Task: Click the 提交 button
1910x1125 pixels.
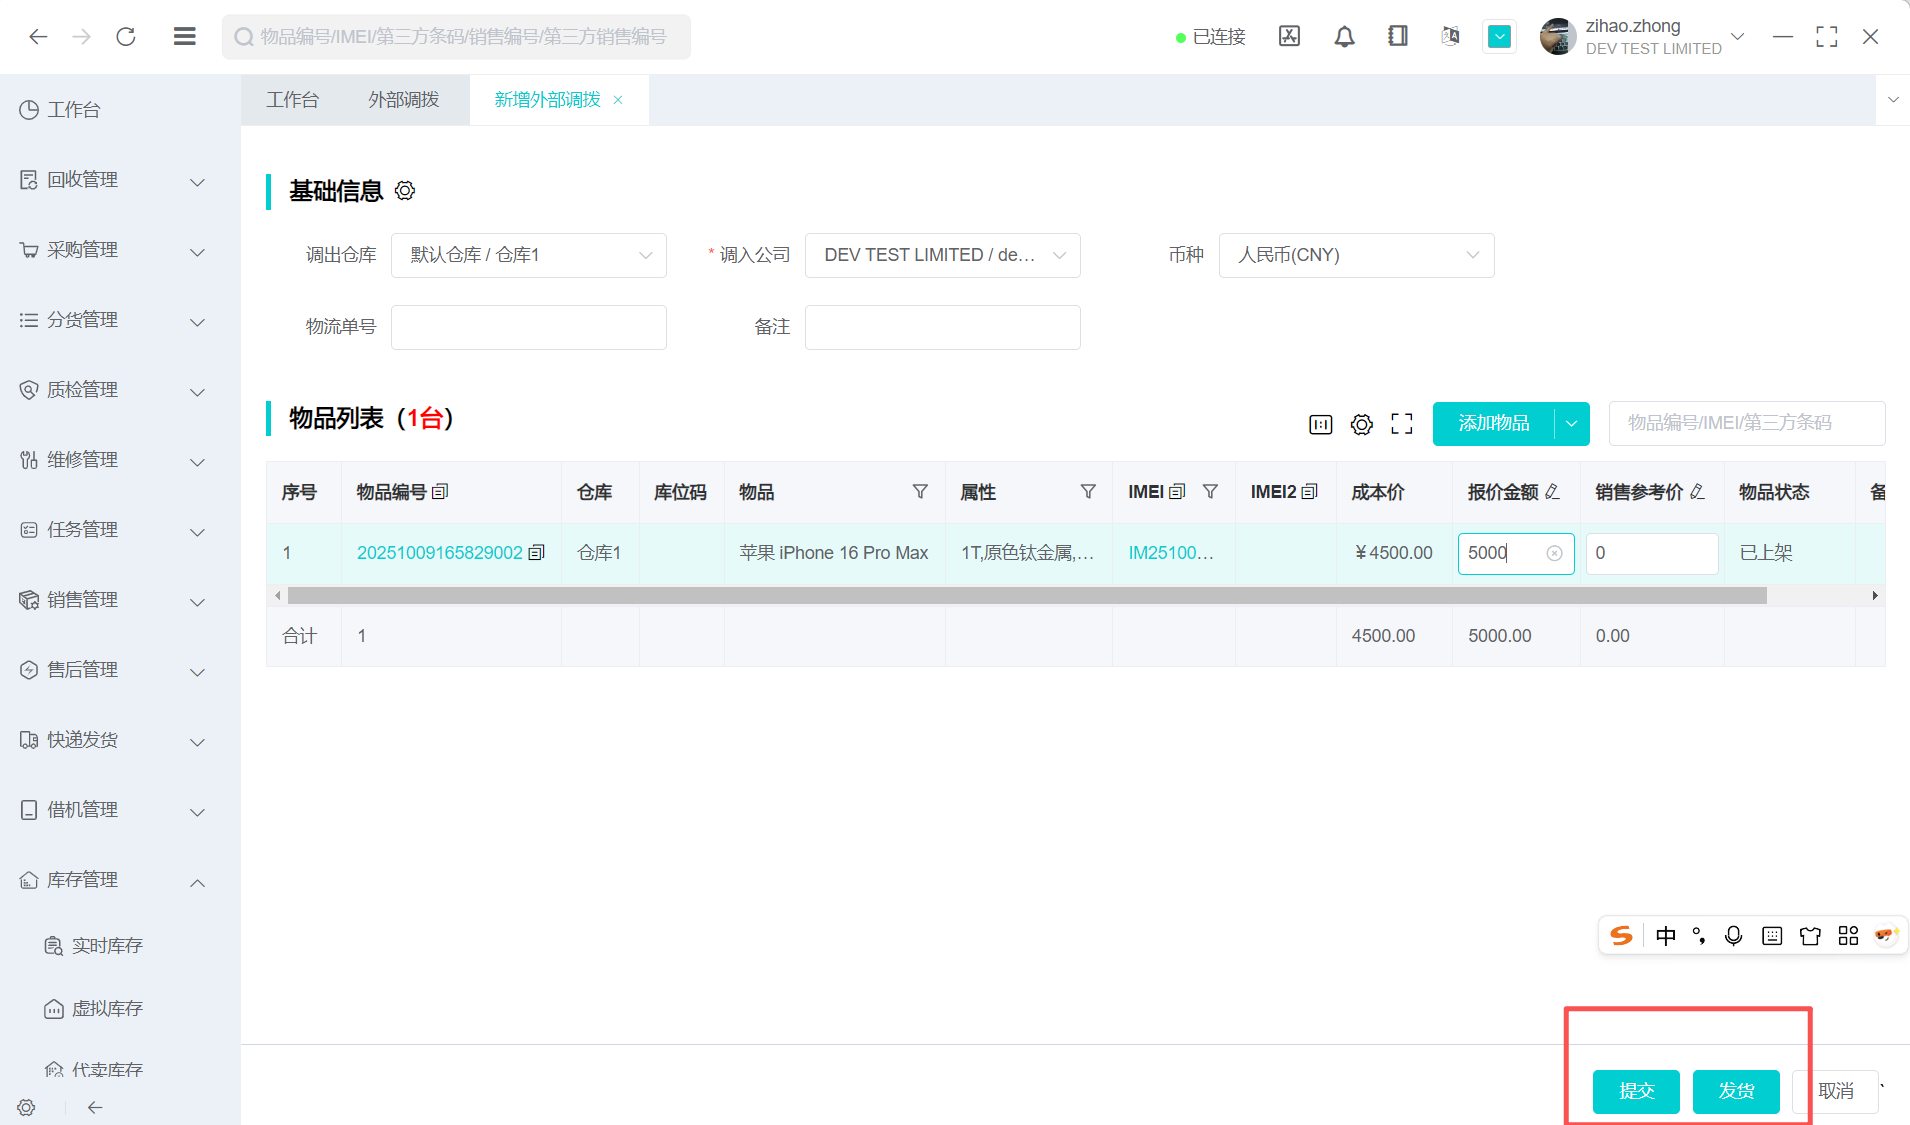Action: [1636, 1091]
